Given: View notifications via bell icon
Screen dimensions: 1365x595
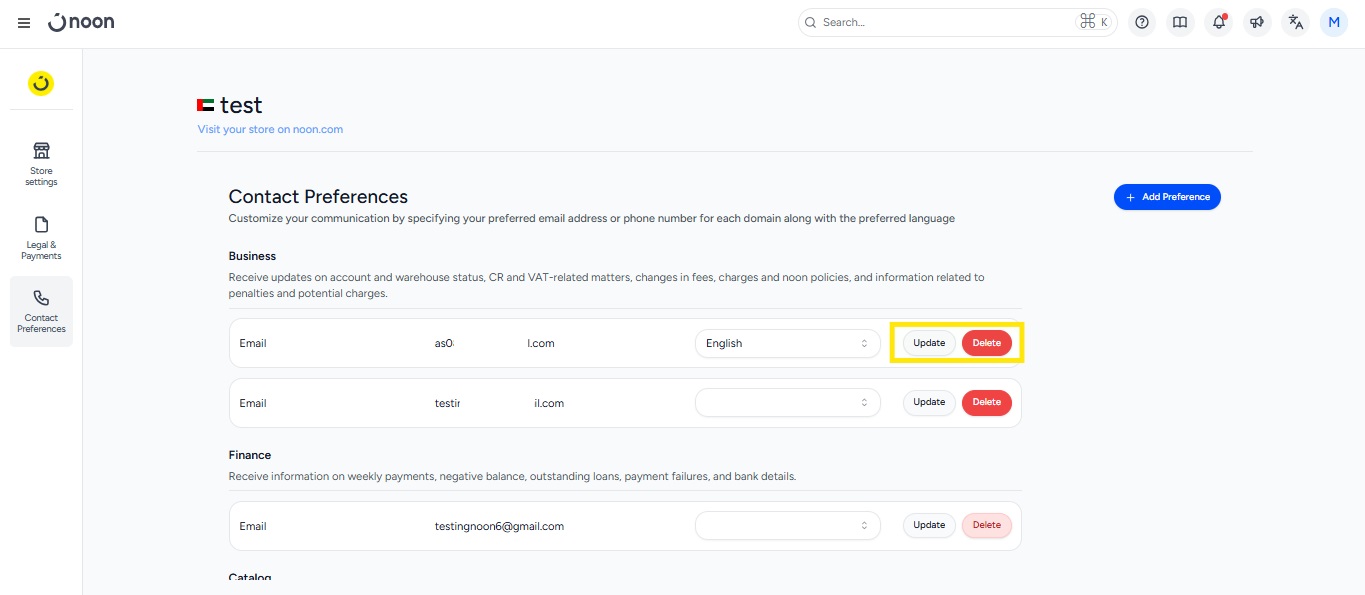Looking at the screenshot, I should (x=1218, y=22).
